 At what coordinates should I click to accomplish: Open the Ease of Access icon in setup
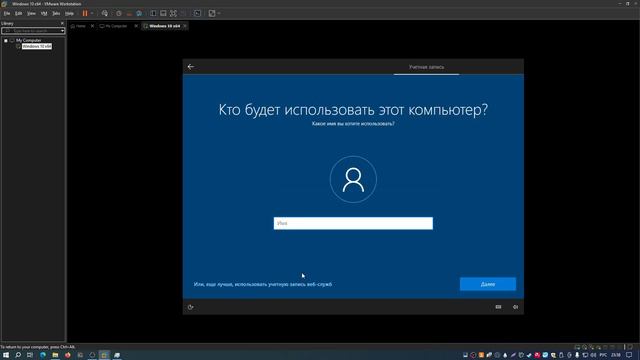[x=191, y=307]
